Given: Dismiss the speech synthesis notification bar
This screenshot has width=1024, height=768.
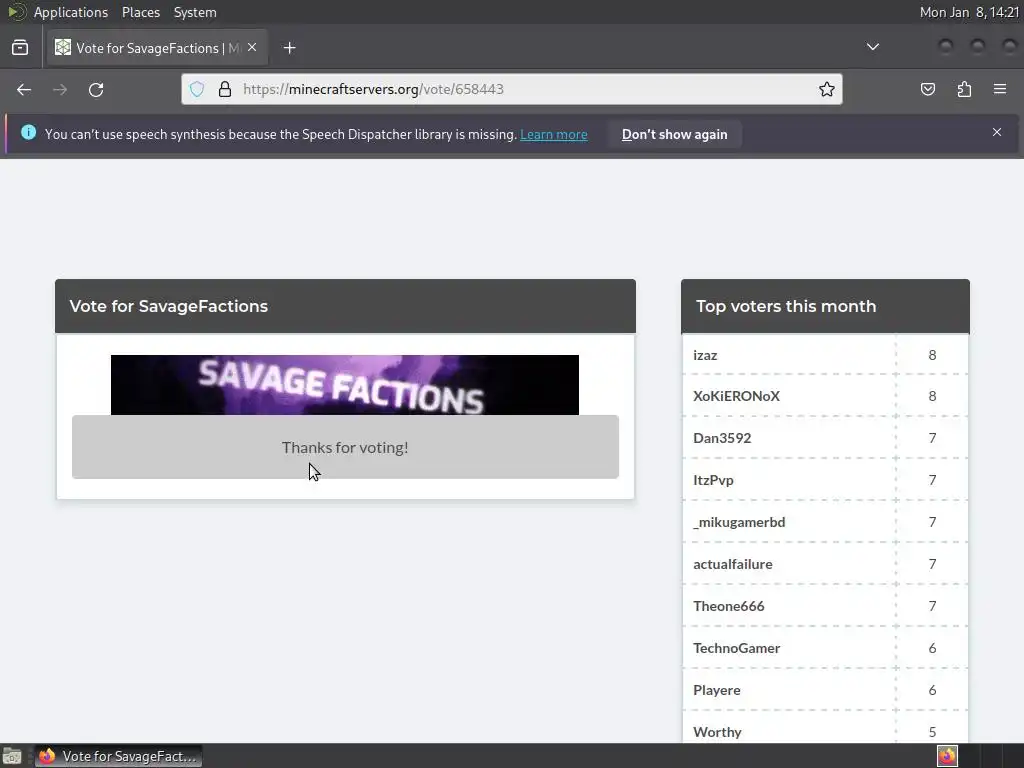Looking at the screenshot, I should pos(997,132).
